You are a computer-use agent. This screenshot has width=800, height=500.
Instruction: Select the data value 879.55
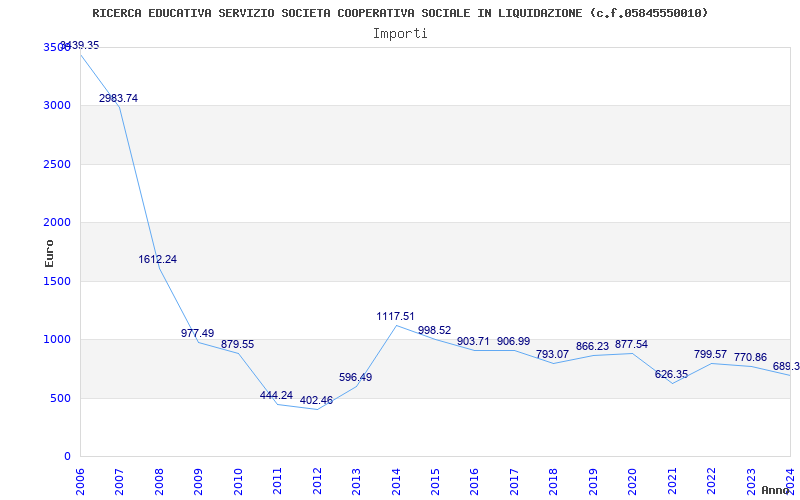coord(237,344)
